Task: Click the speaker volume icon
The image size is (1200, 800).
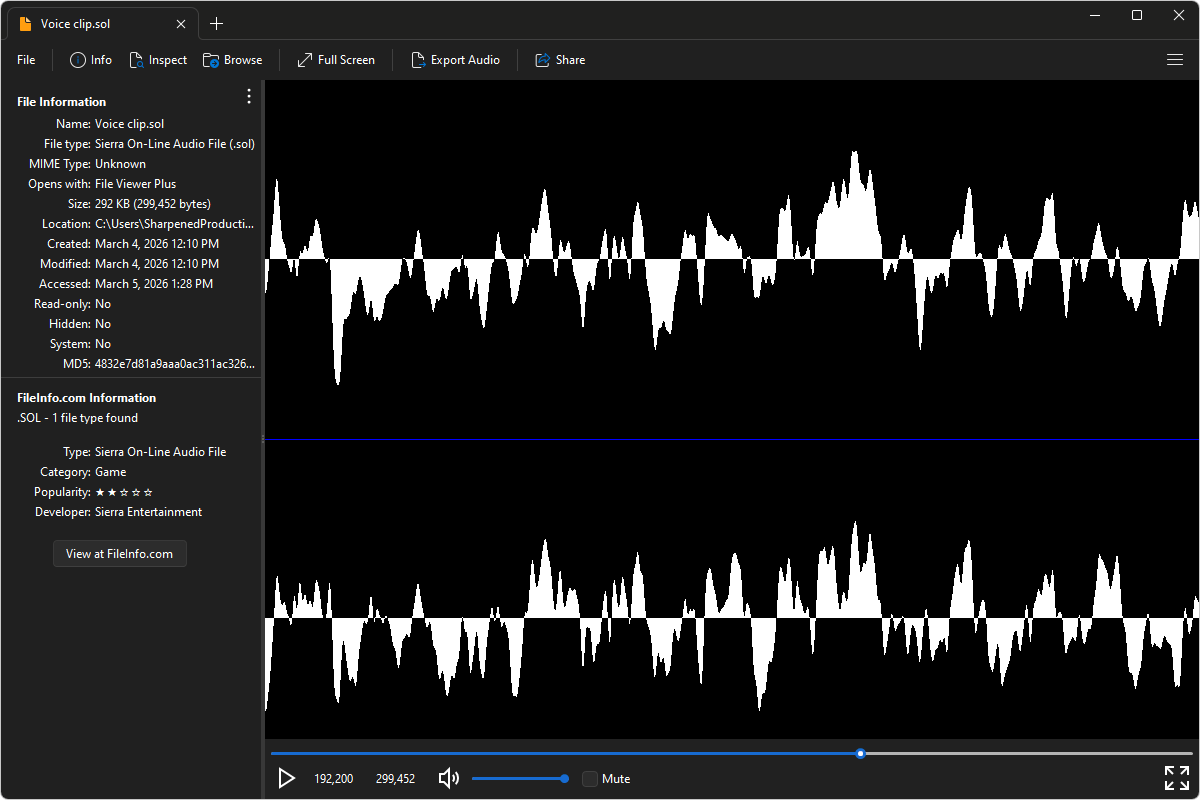Action: click(x=449, y=778)
